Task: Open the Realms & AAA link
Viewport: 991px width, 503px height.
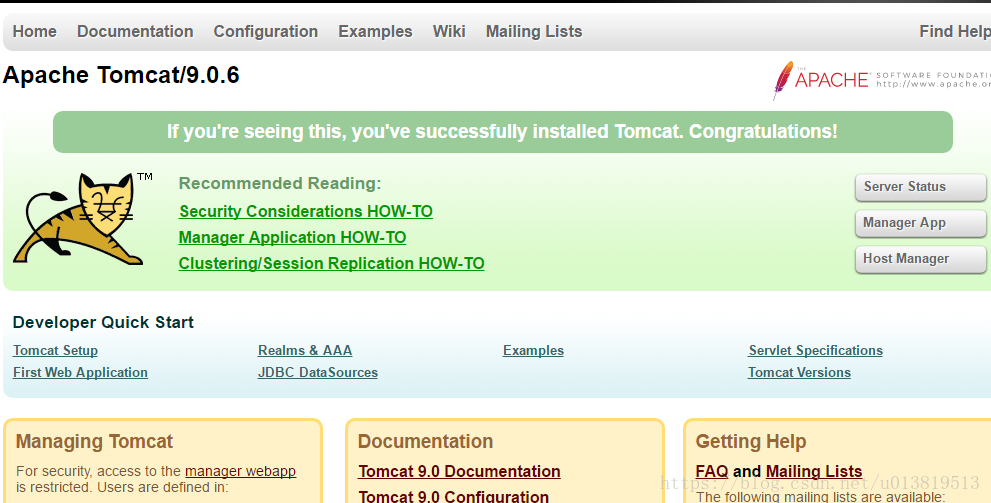Action: [305, 351]
